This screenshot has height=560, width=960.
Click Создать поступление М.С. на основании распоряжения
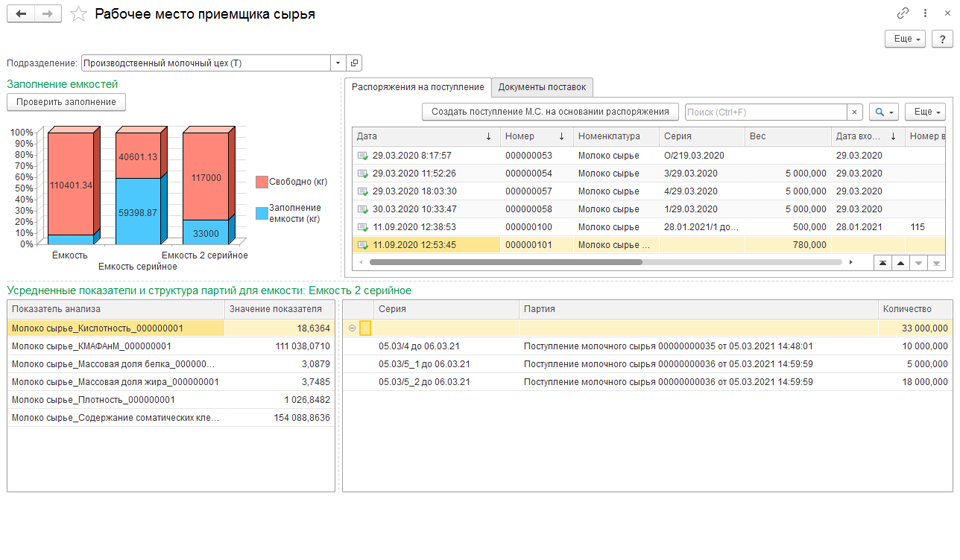(550, 112)
